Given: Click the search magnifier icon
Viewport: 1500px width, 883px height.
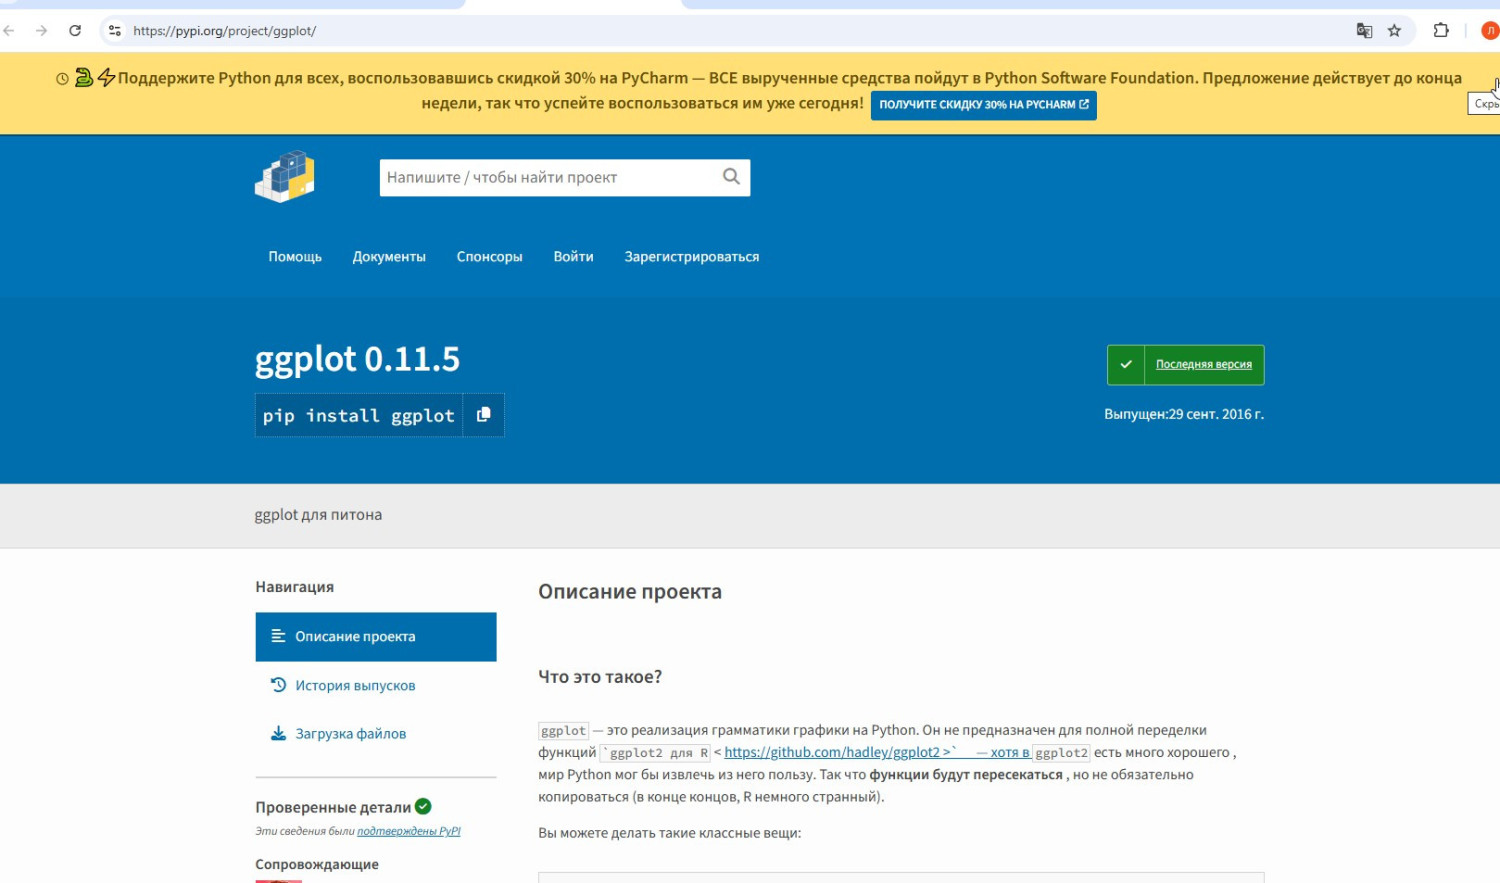Looking at the screenshot, I should 731,177.
